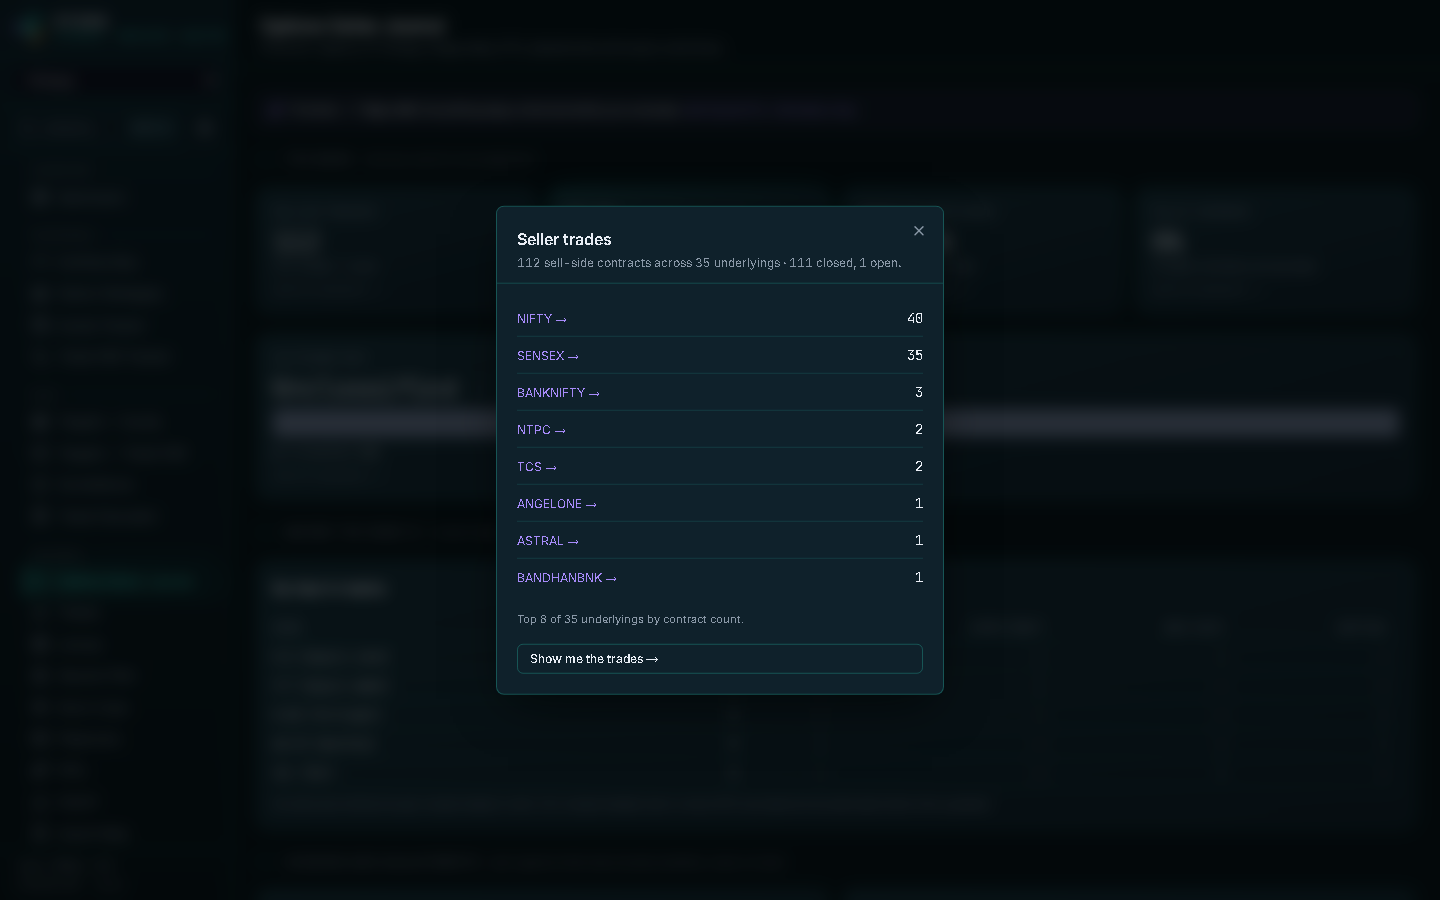Open the ASTRAL underlying link
The image size is (1440, 900).
click(548, 541)
